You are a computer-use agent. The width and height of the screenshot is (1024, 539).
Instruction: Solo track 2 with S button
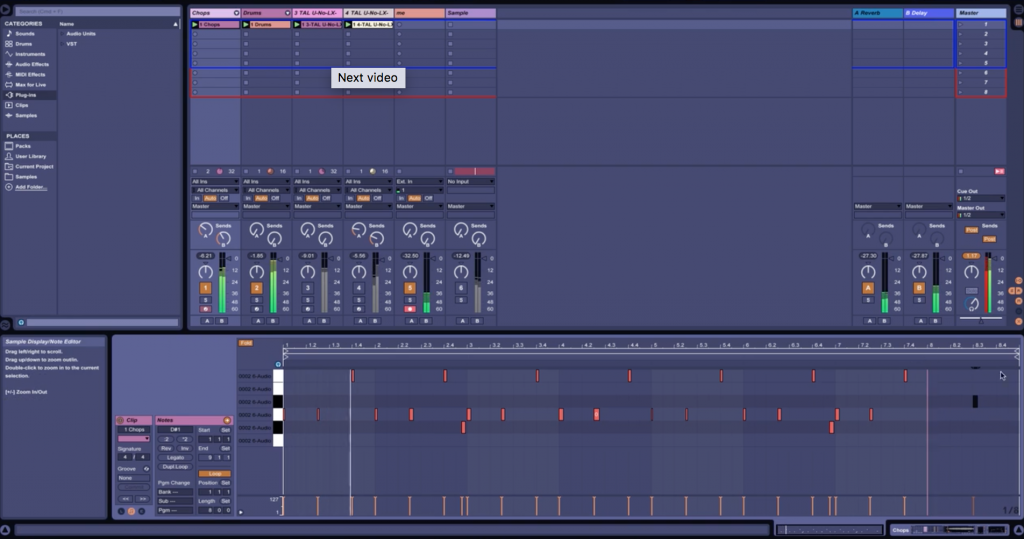click(x=256, y=299)
